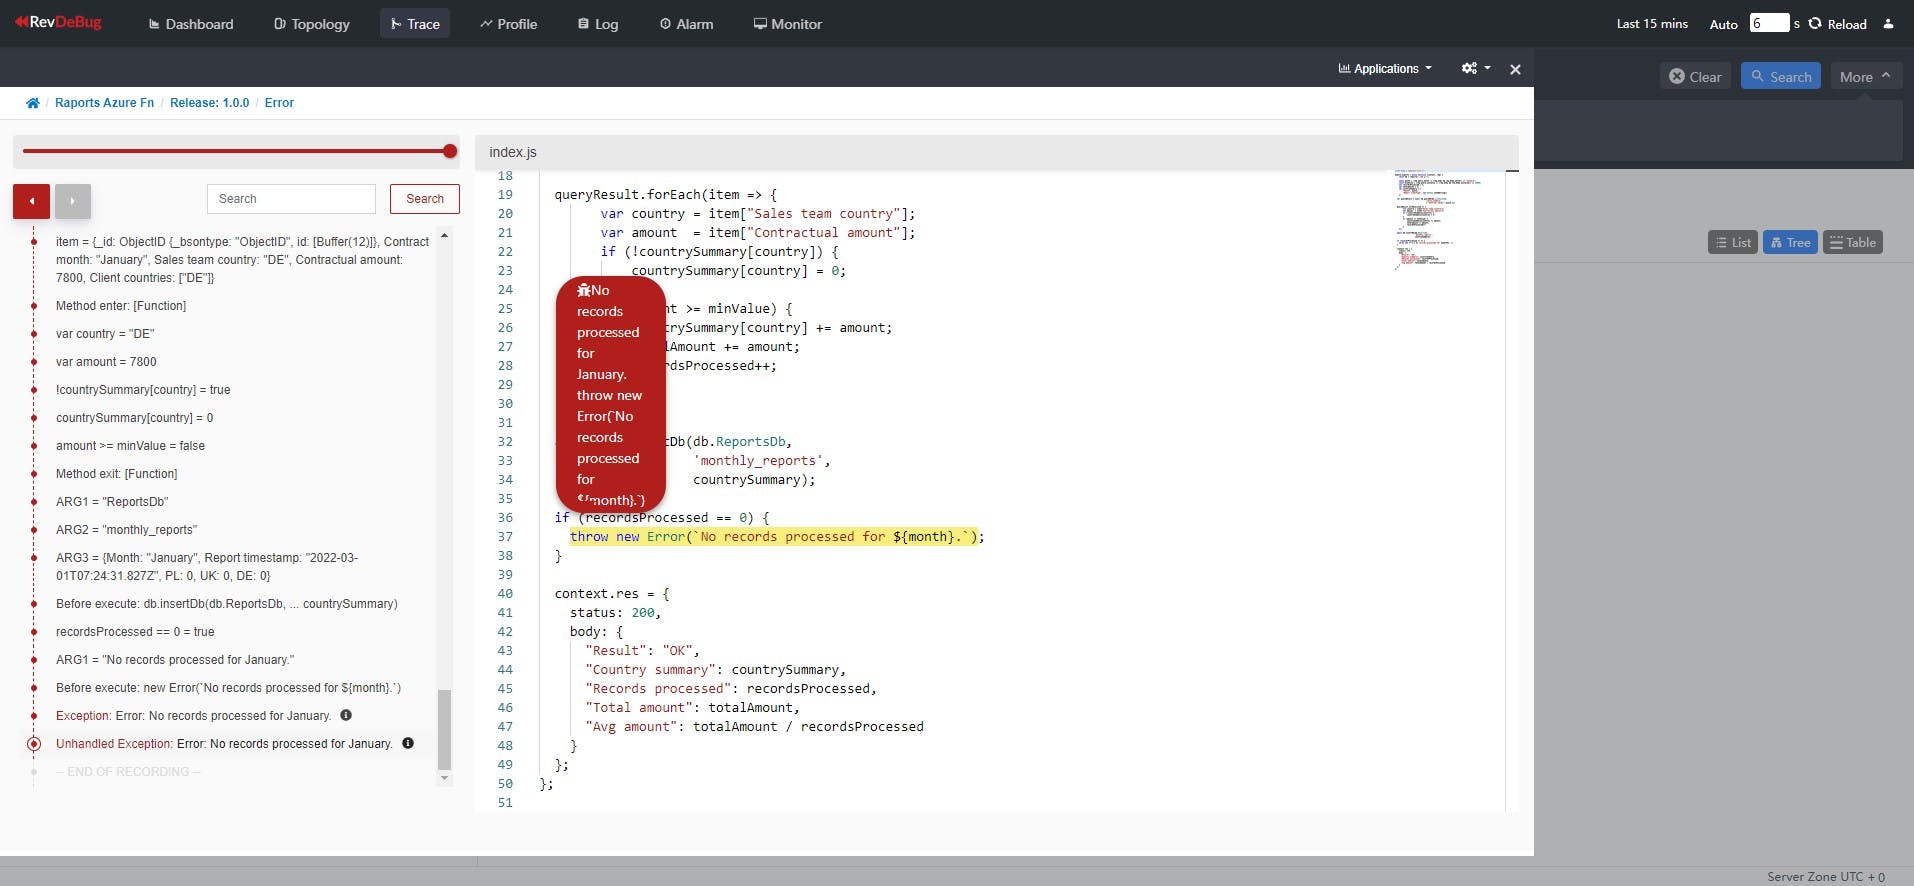Open the Error breadcrumb link

[279, 103]
